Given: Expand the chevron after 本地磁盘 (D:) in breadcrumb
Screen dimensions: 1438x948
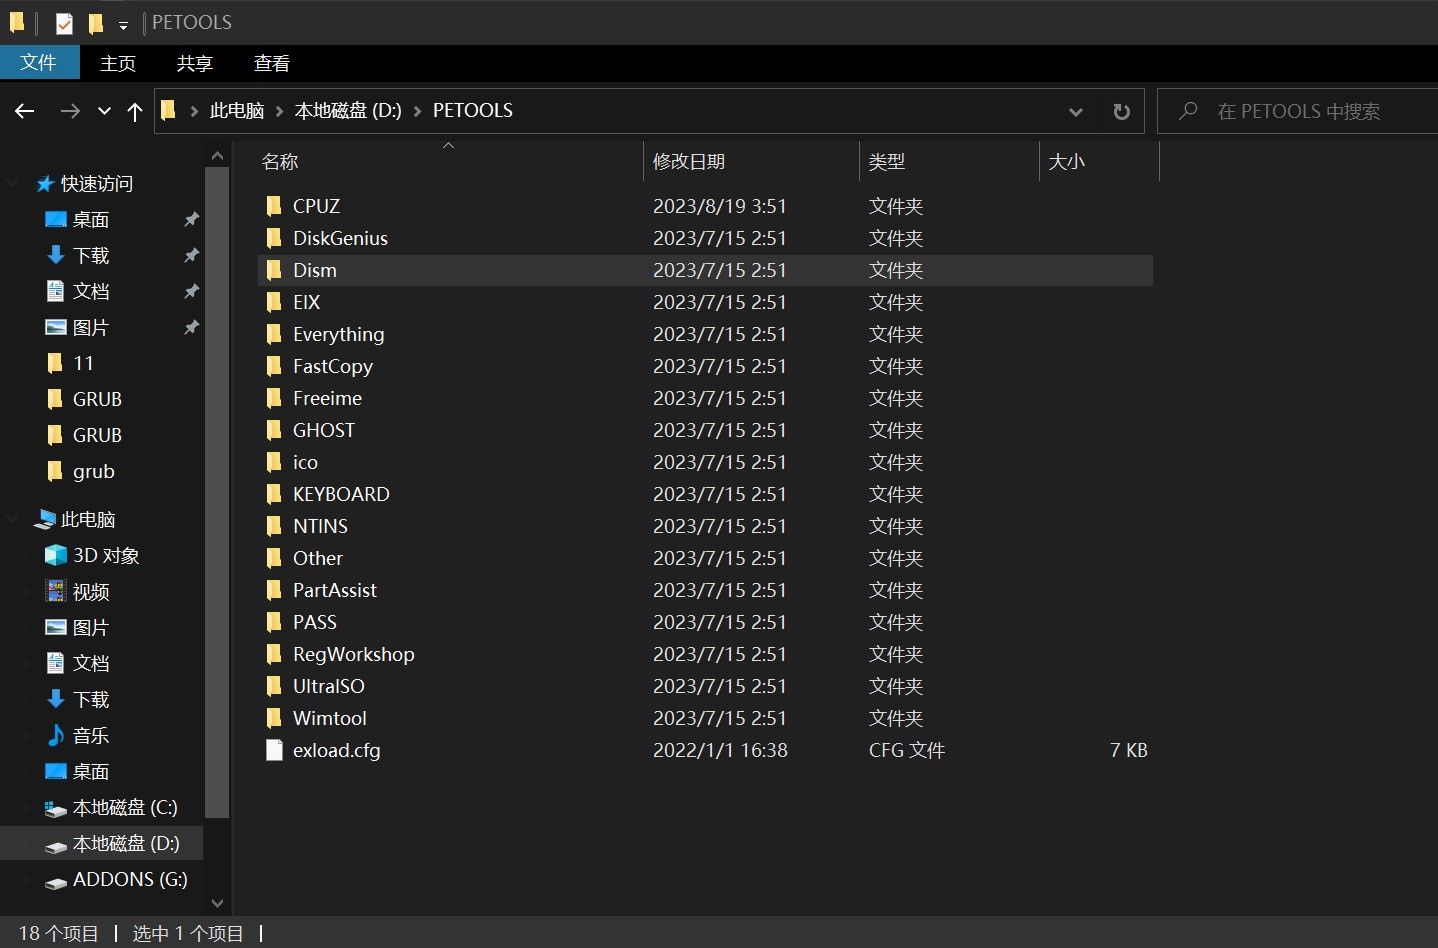Looking at the screenshot, I should click(x=417, y=111).
